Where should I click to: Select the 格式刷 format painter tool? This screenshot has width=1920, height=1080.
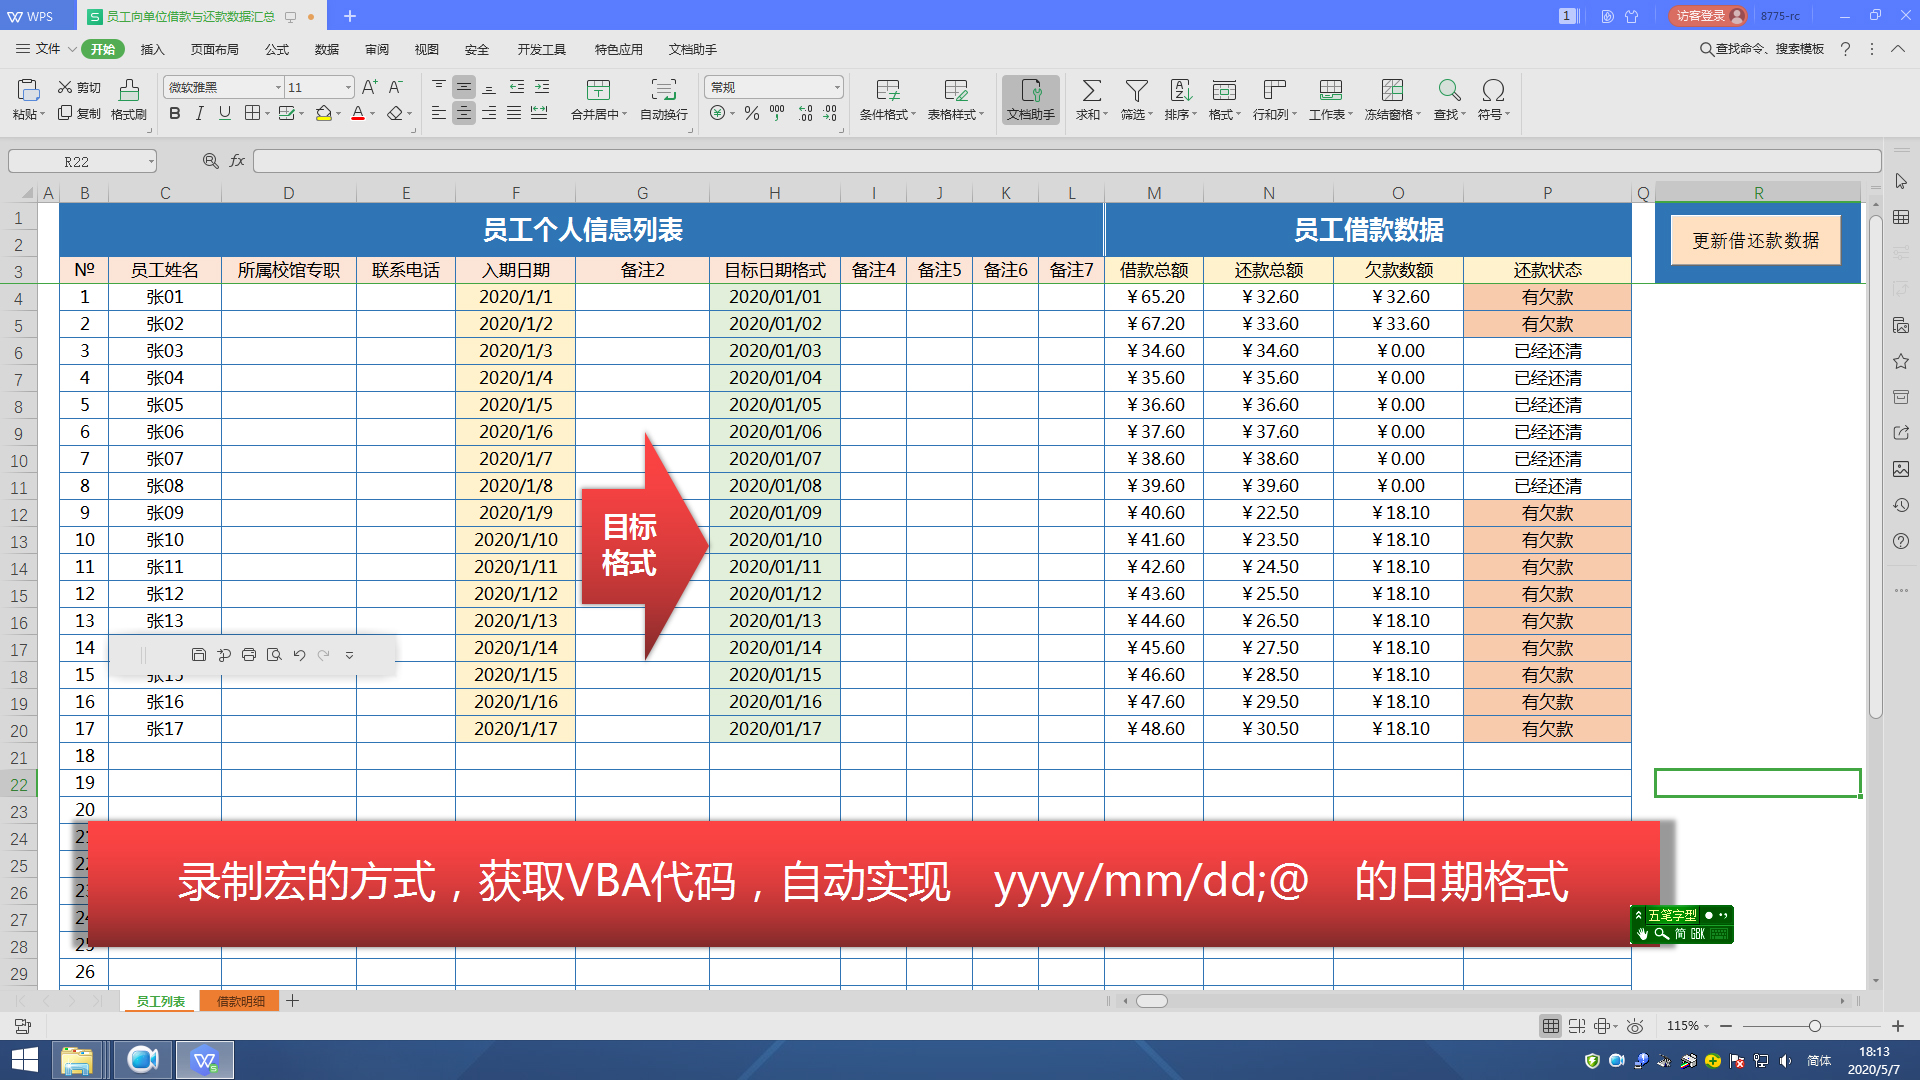[x=128, y=100]
